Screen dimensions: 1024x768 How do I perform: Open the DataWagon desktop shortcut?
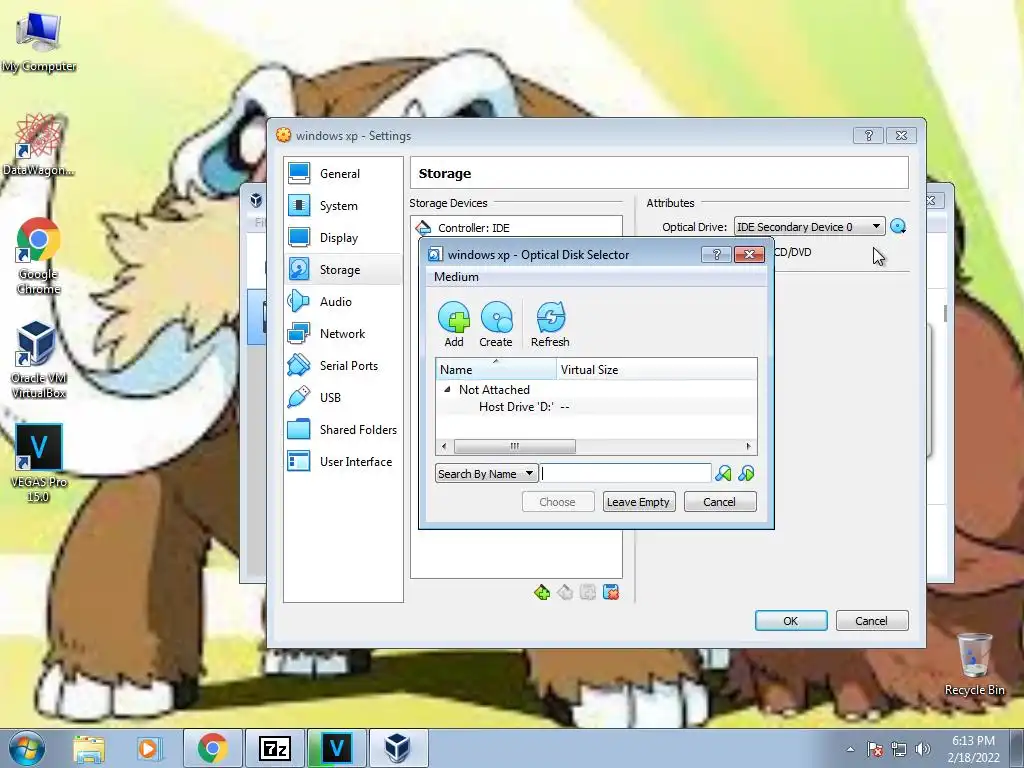39,144
